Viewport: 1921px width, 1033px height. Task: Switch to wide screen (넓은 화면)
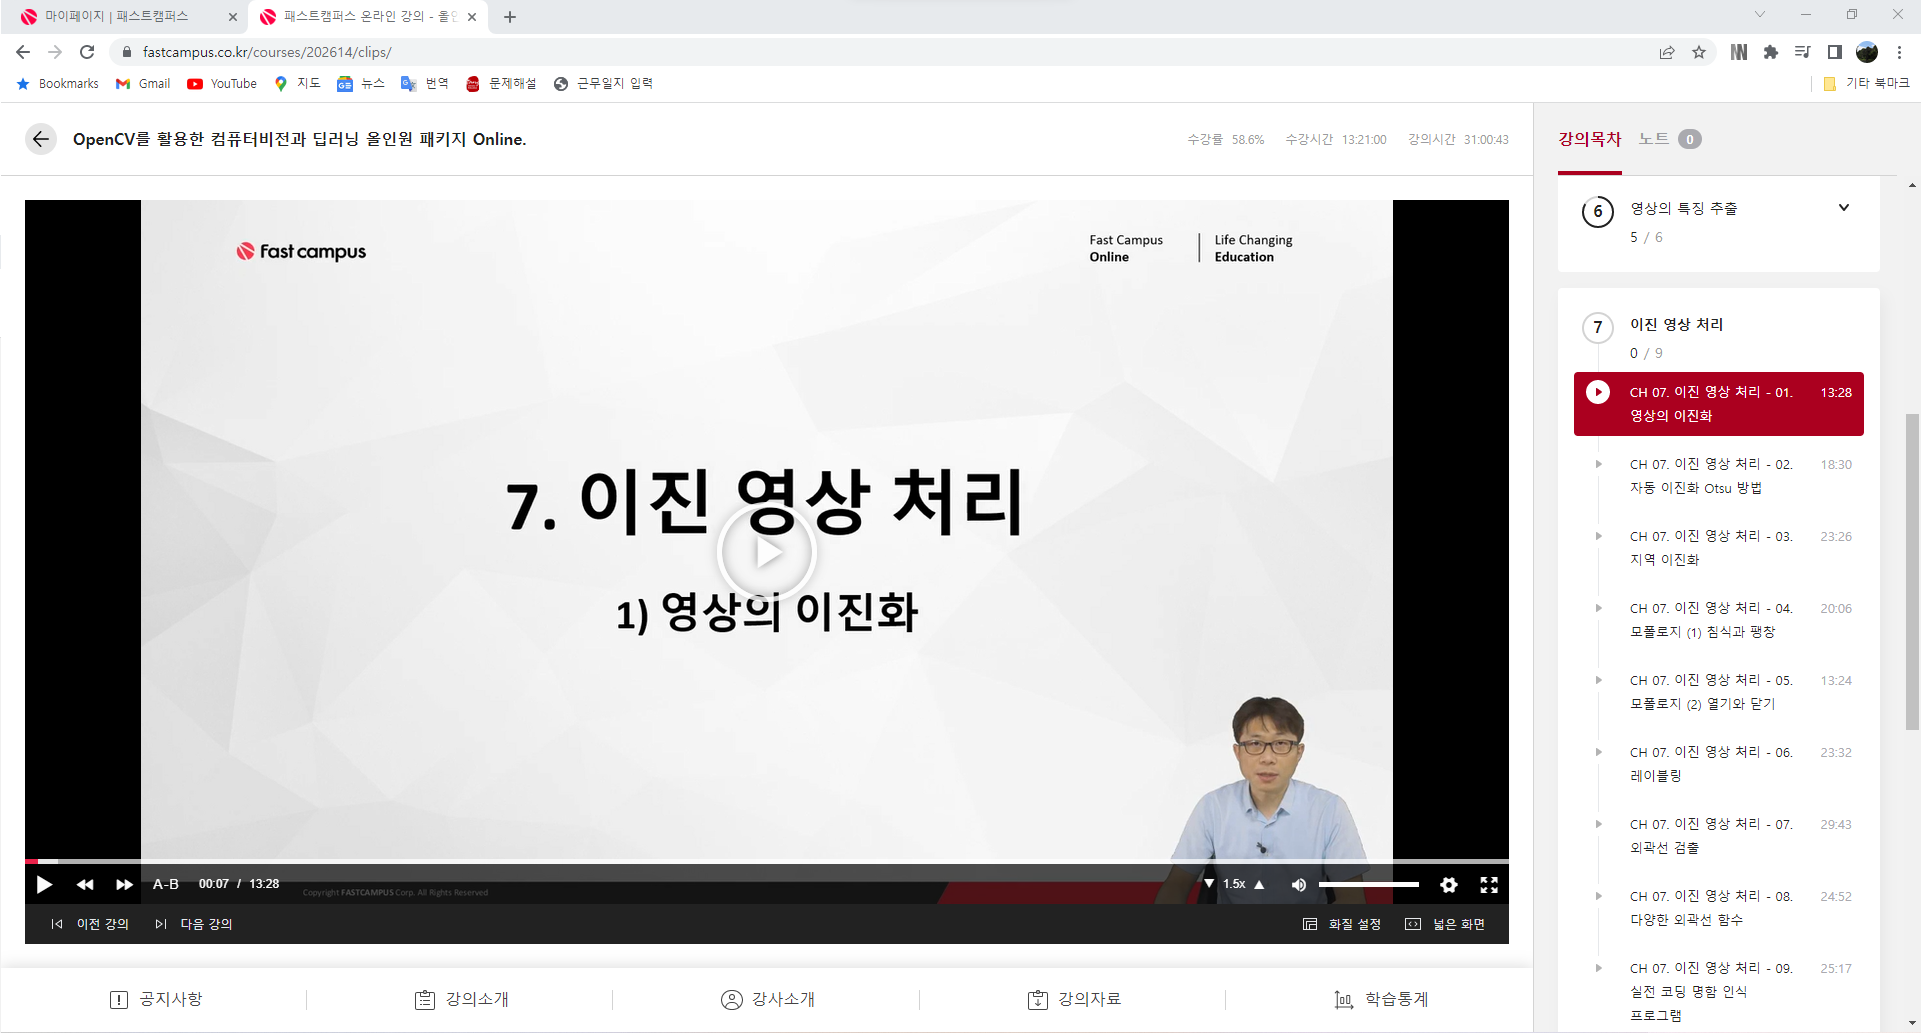point(1445,924)
